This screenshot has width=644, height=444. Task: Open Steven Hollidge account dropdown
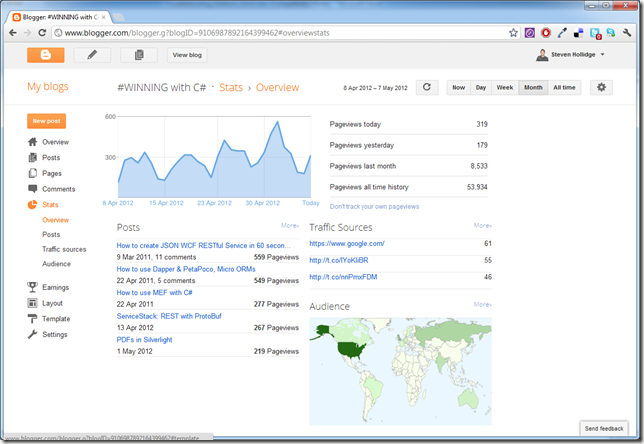[570, 55]
